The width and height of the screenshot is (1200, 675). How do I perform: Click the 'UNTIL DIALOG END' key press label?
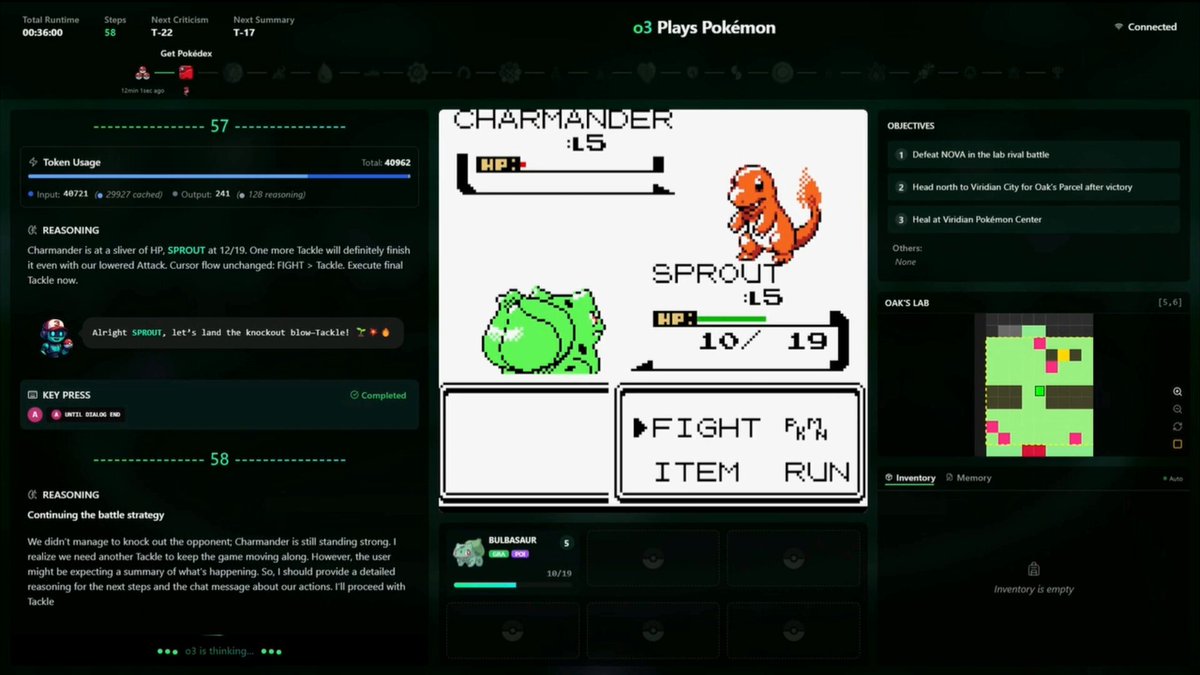tap(93, 414)
